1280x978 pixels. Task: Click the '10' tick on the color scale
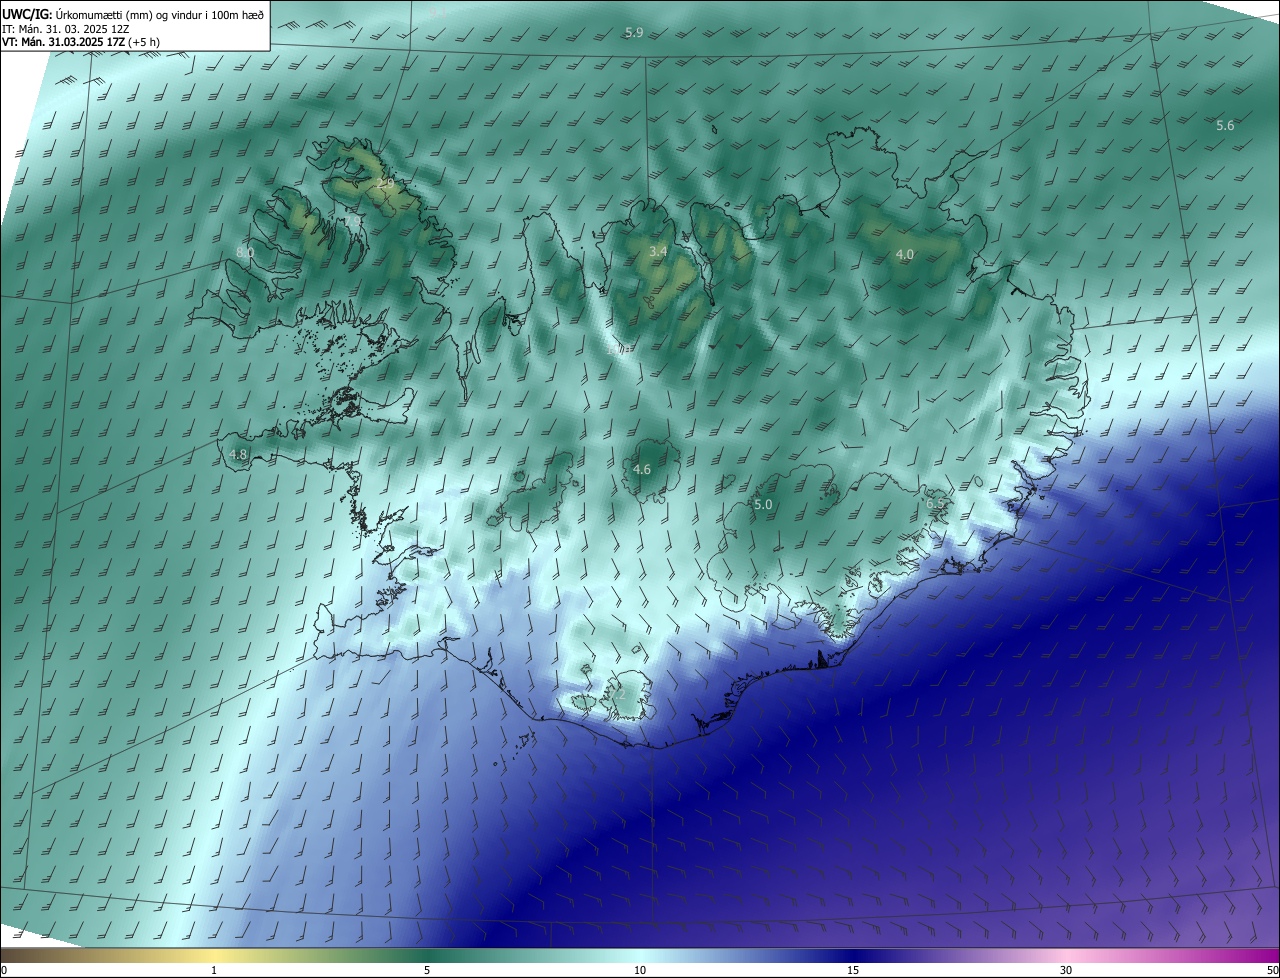click(x=640, y=970)
